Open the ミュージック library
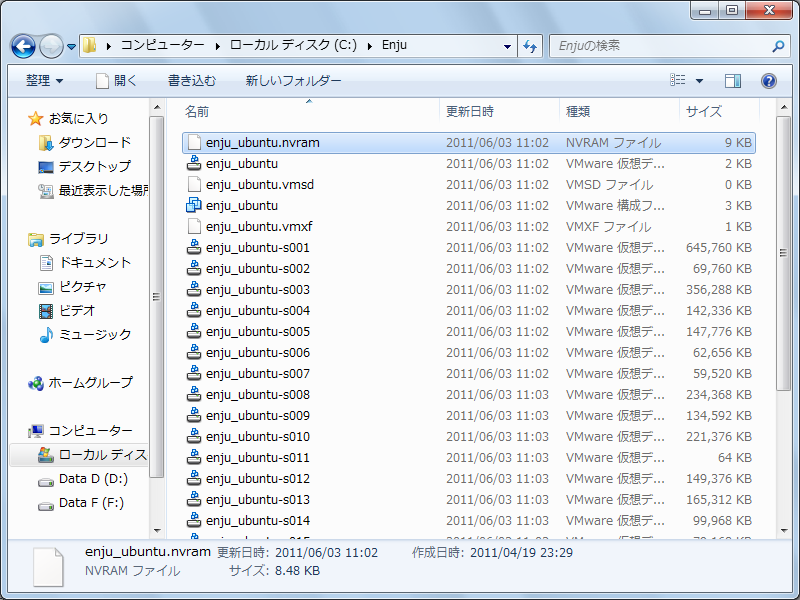 pyautogui.click(x=95, y=334)
